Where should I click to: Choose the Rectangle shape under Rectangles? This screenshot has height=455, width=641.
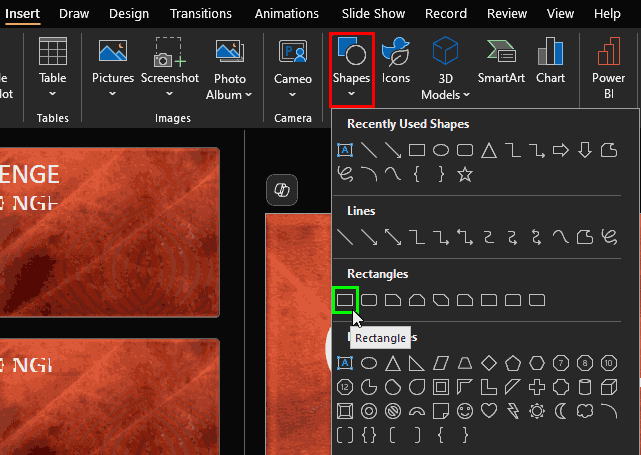point(345,300)
